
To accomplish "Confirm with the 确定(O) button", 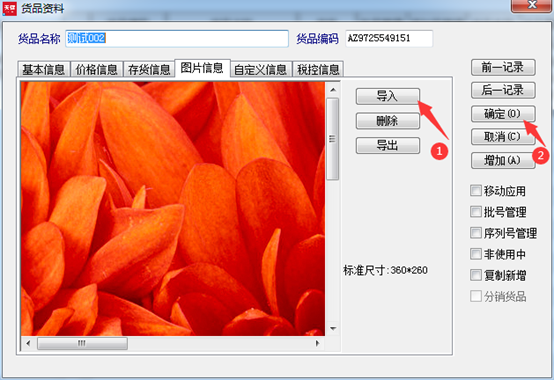I will point(503,114).
